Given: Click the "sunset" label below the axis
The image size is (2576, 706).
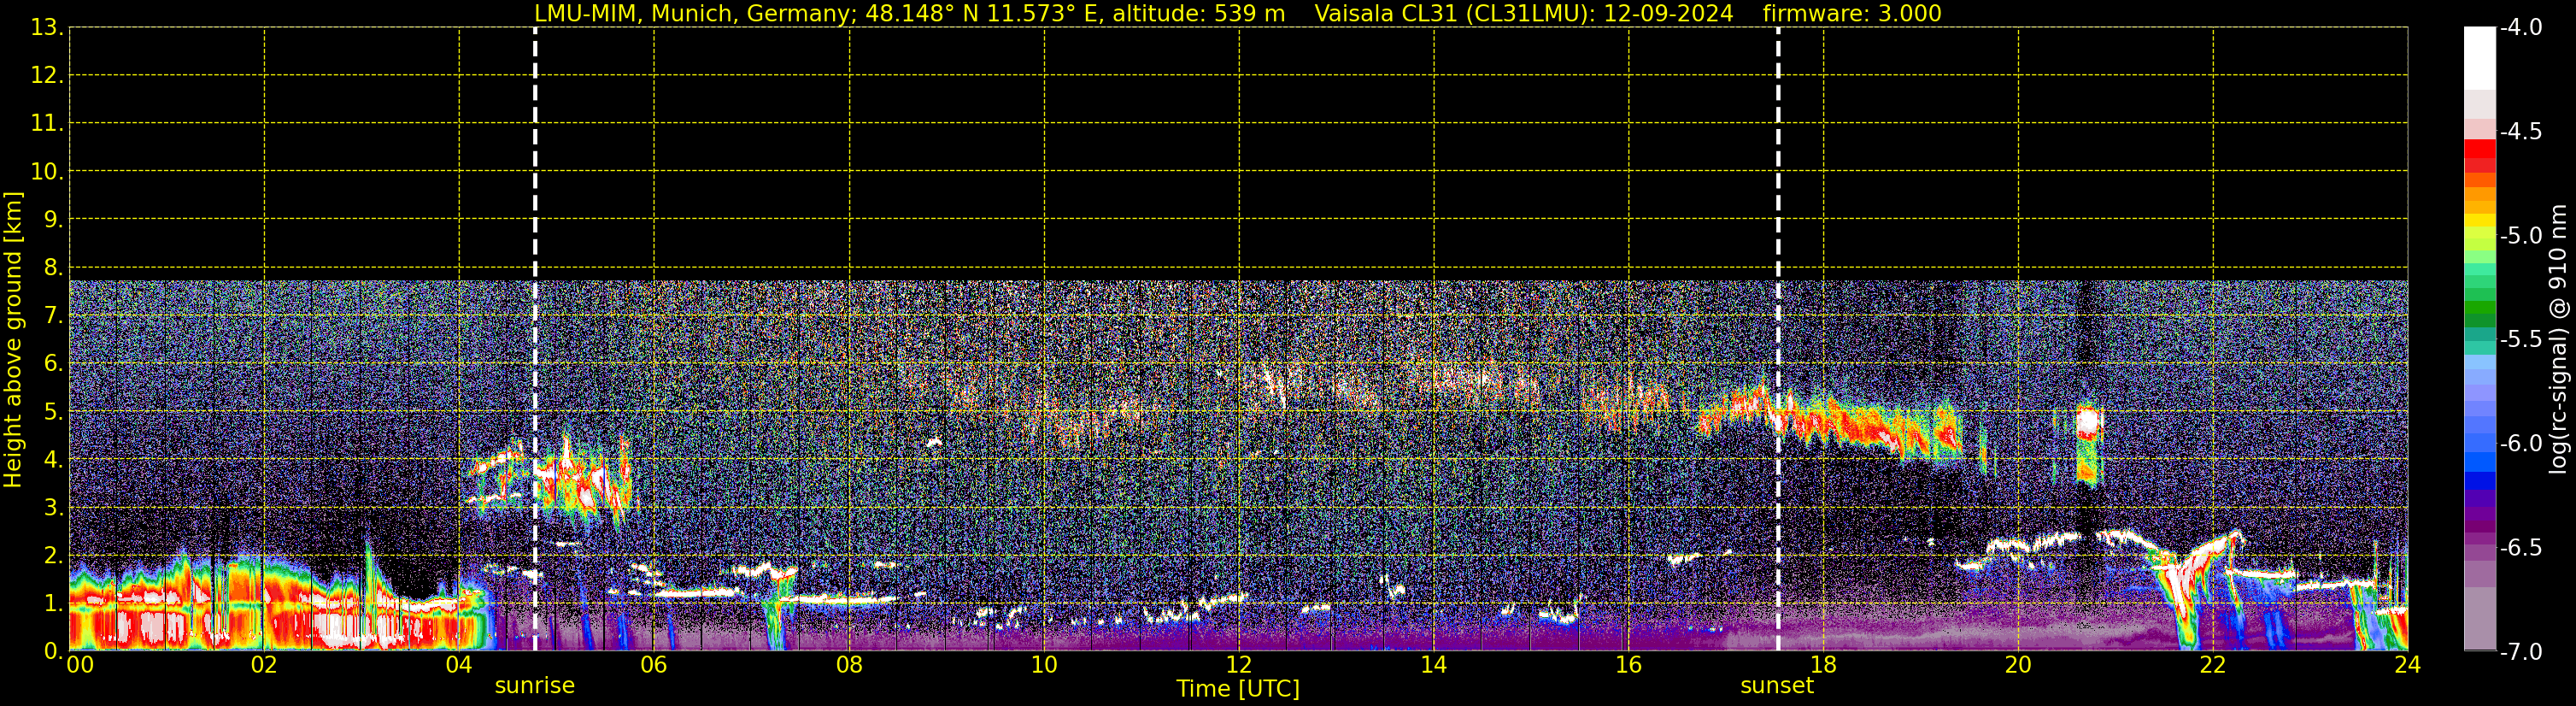Looking at the screenshot, I should click(1776, 686).
